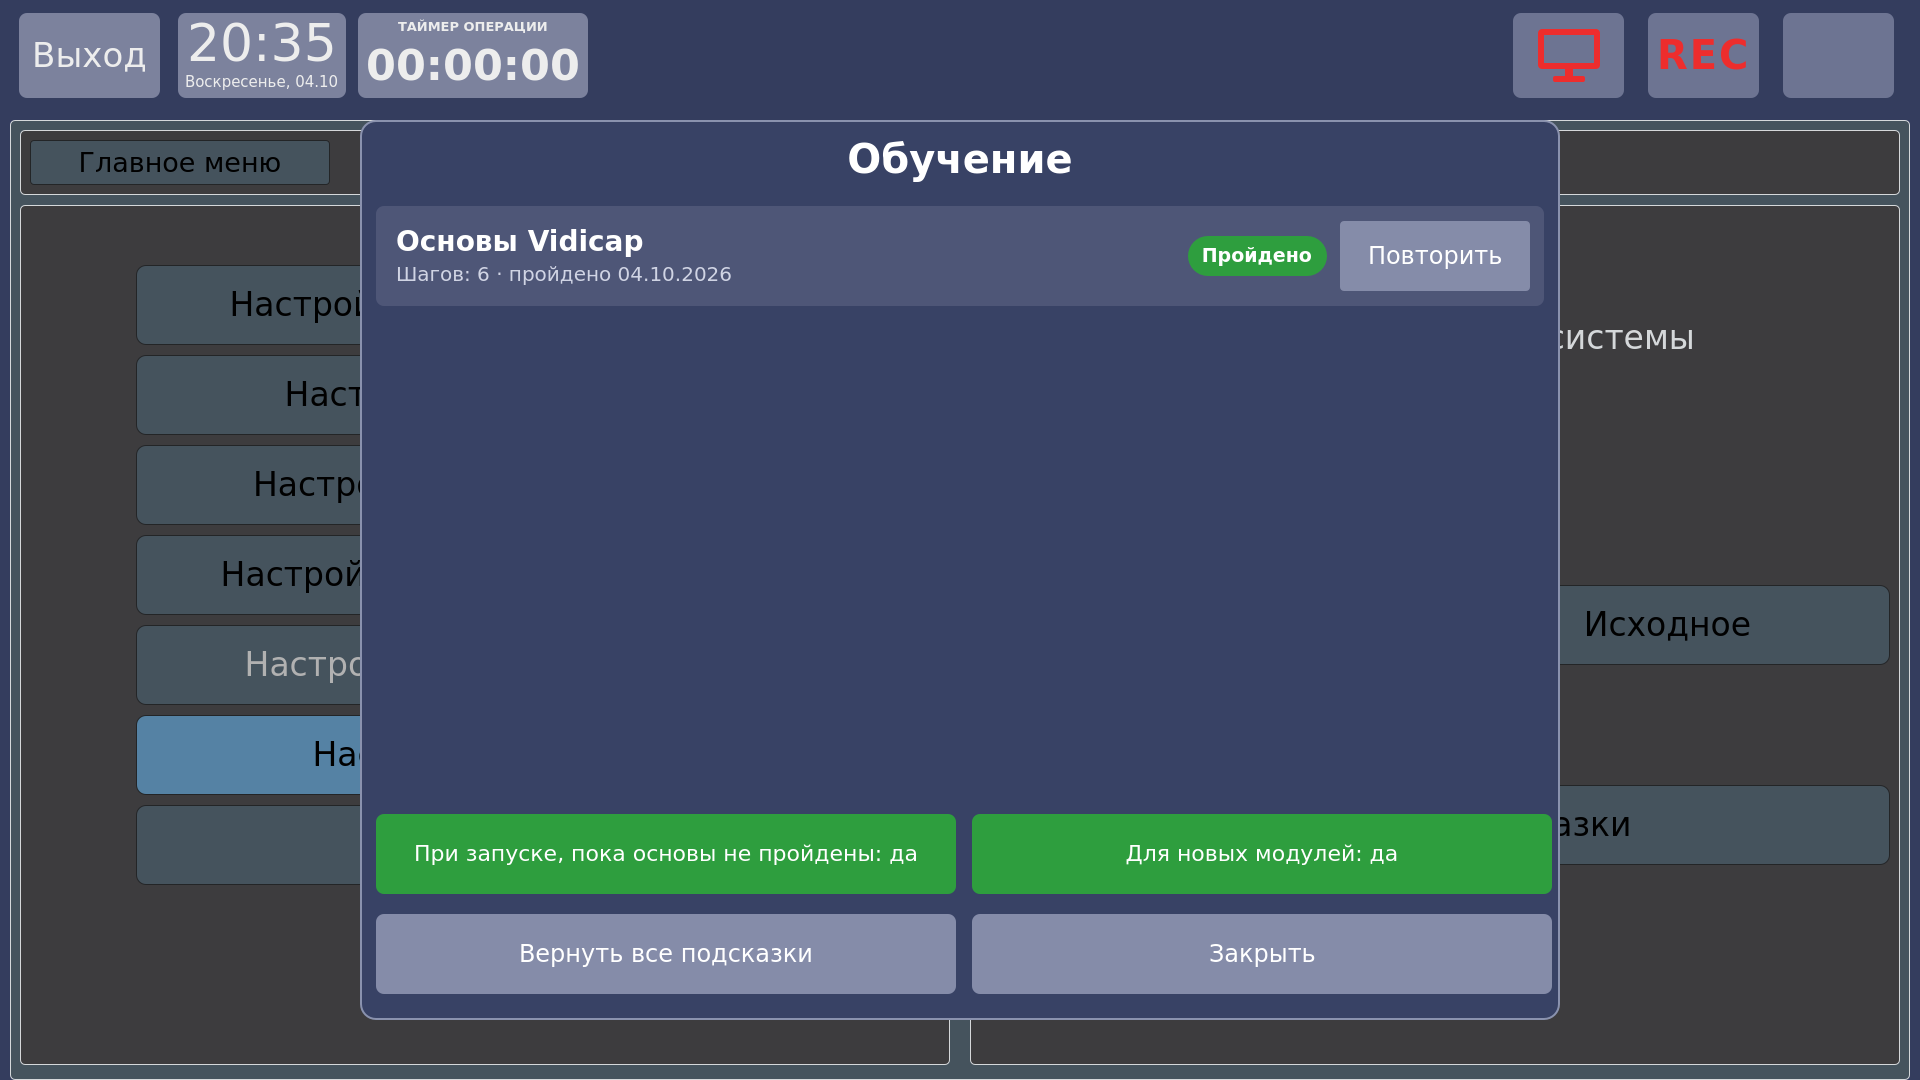Click the red monitor display icon
The height and width of the screenshot is (1080, 1920).
(1568, 55)
